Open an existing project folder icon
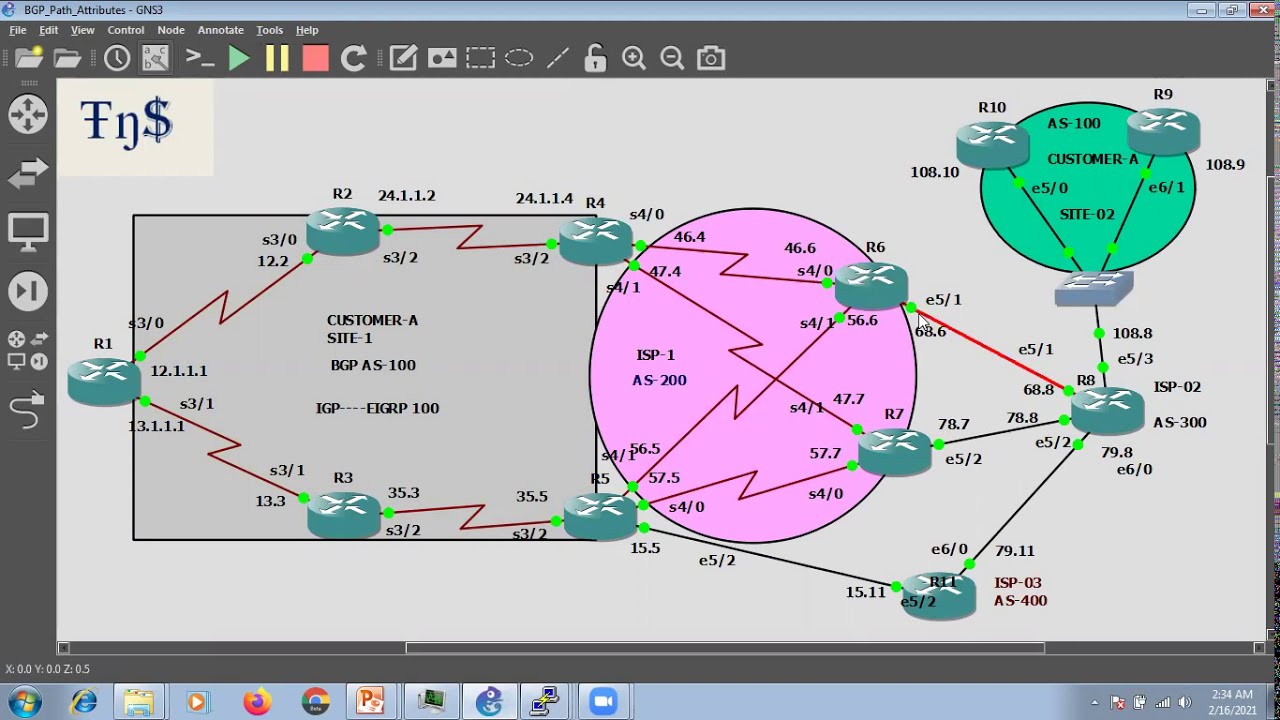The image size is (1280, 720). click(x=67, y=58)
